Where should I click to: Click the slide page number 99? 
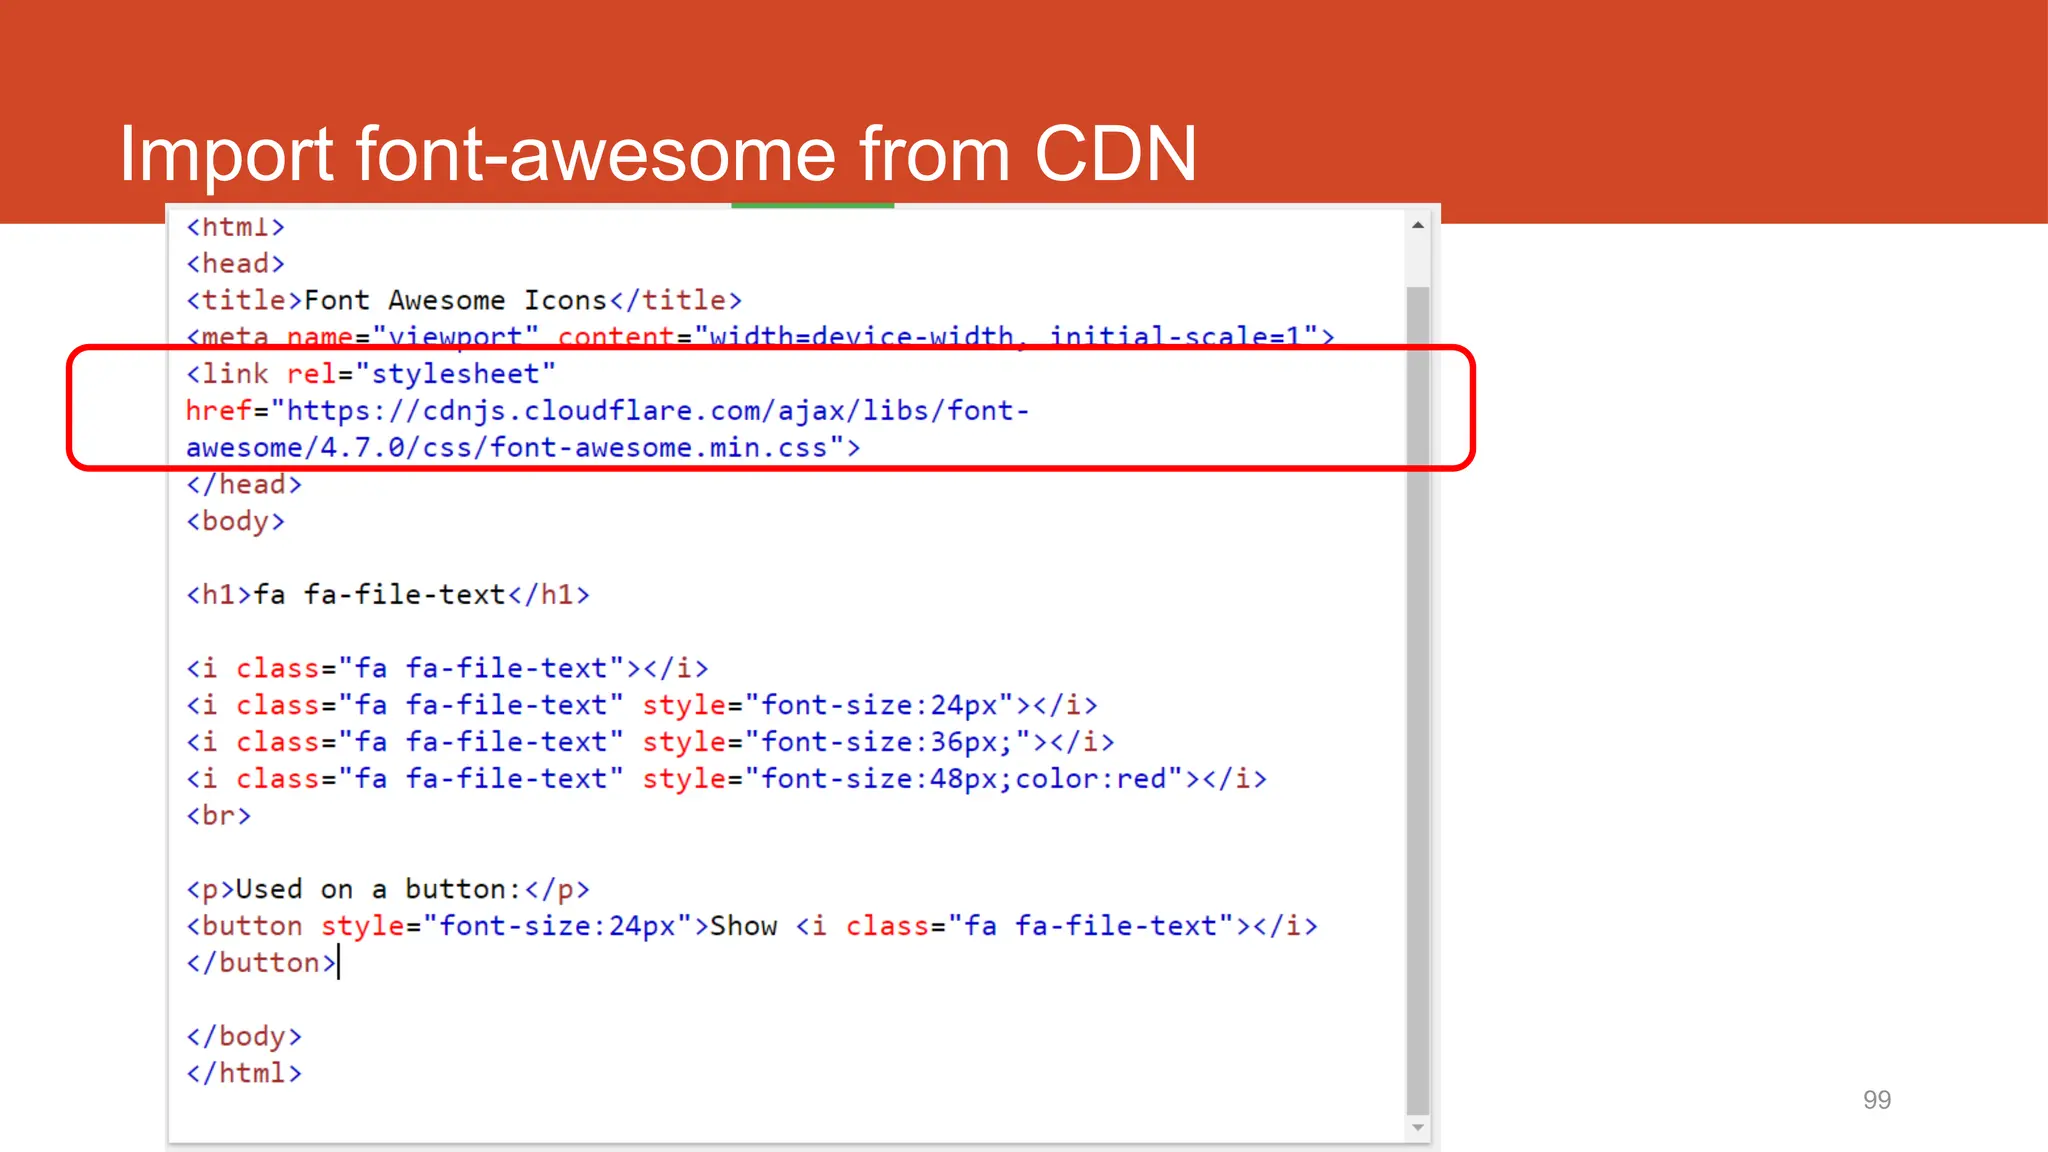[x=1877, y=1100]
